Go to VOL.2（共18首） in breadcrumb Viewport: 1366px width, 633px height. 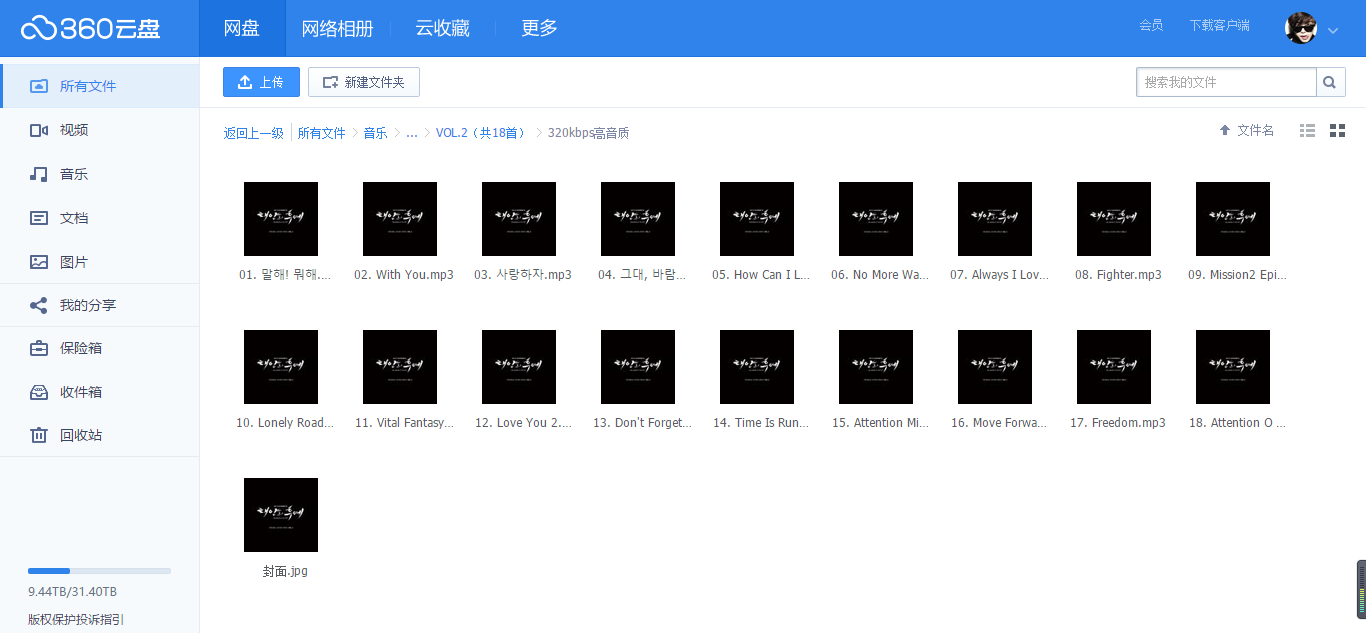(x=483, y=133)
